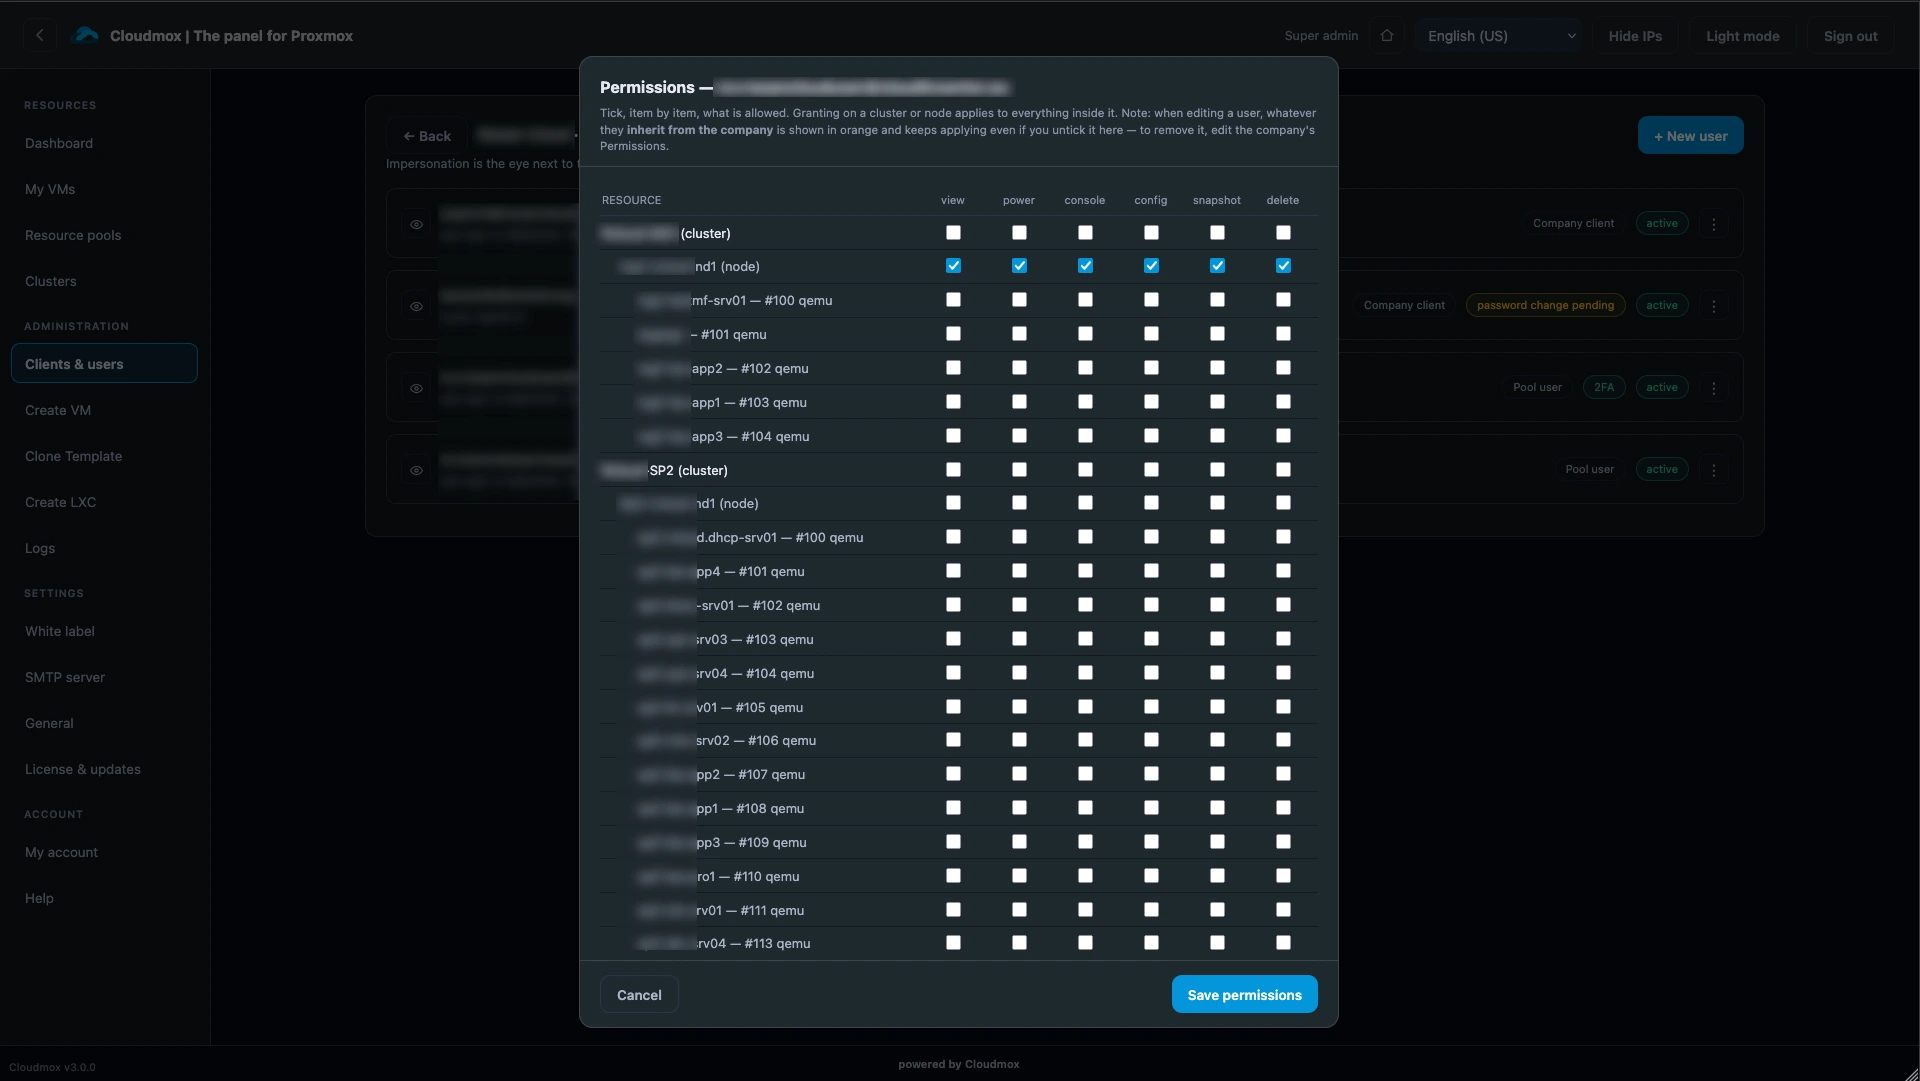Viewport: 1920px width, 1081px height.
Task: Uncheck console permission for first nd1 node
Action: point(1085,266)
